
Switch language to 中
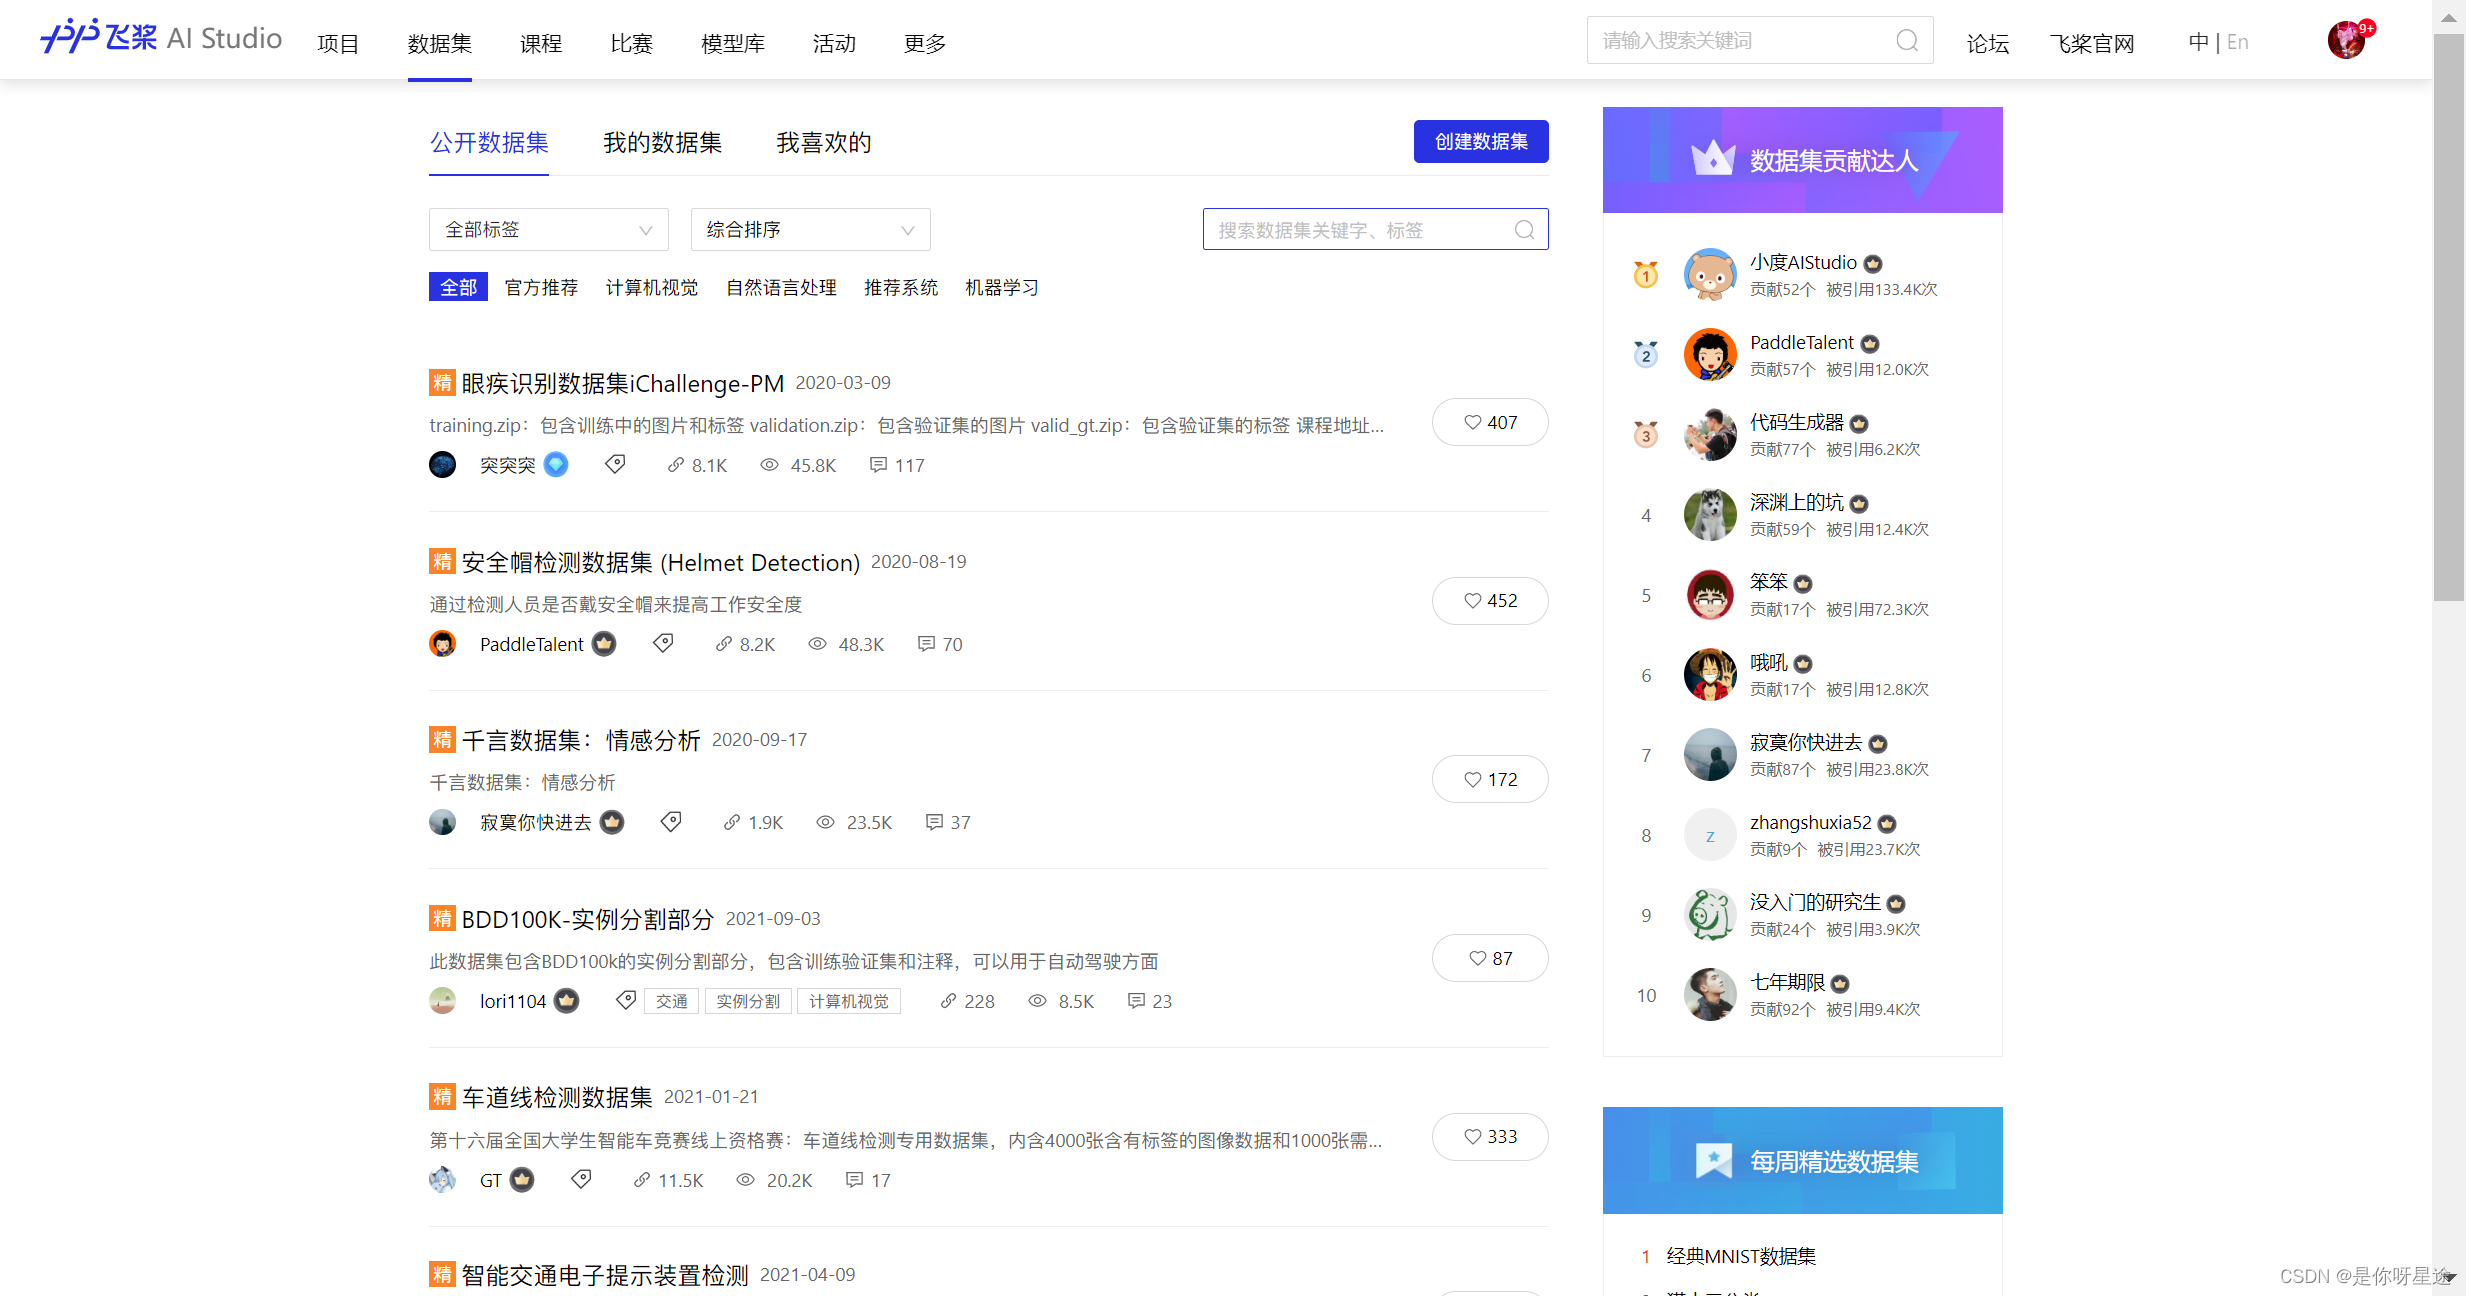[2198, 42]
